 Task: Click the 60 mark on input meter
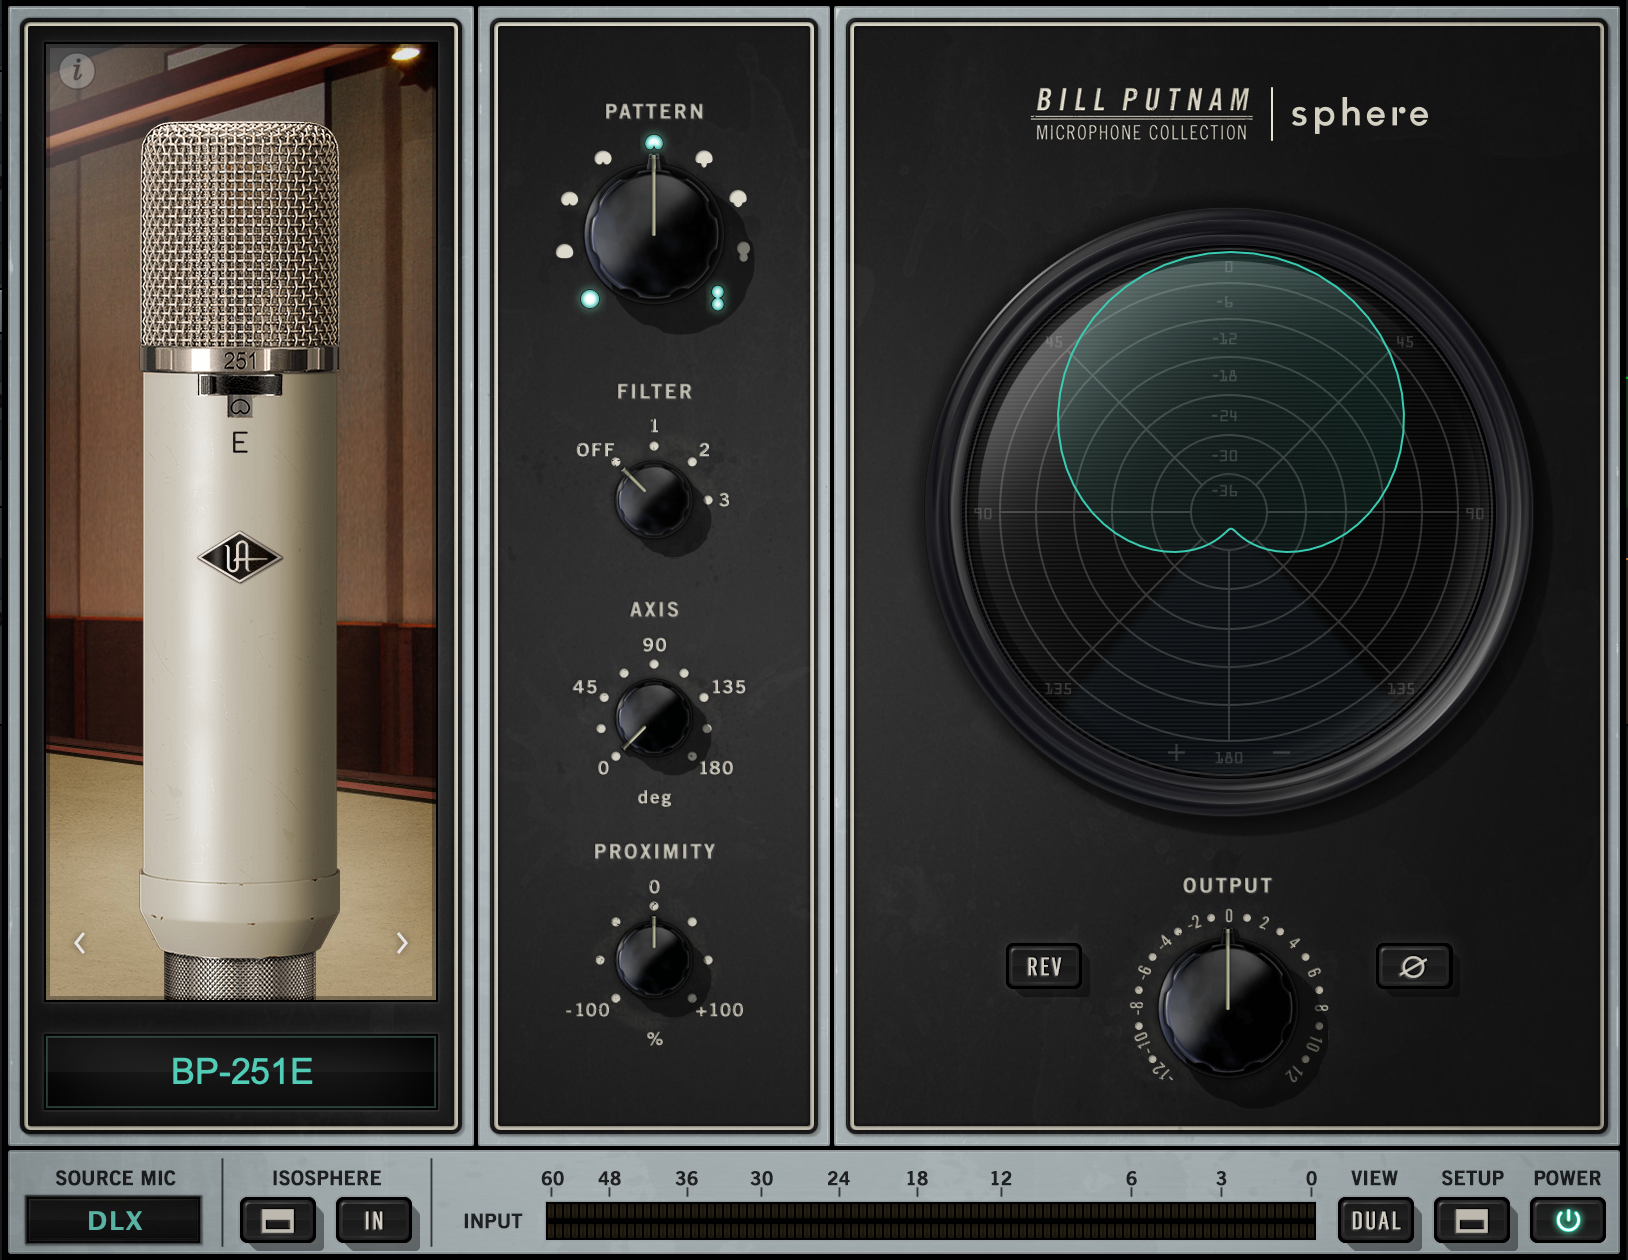(x=552, y=1178)
